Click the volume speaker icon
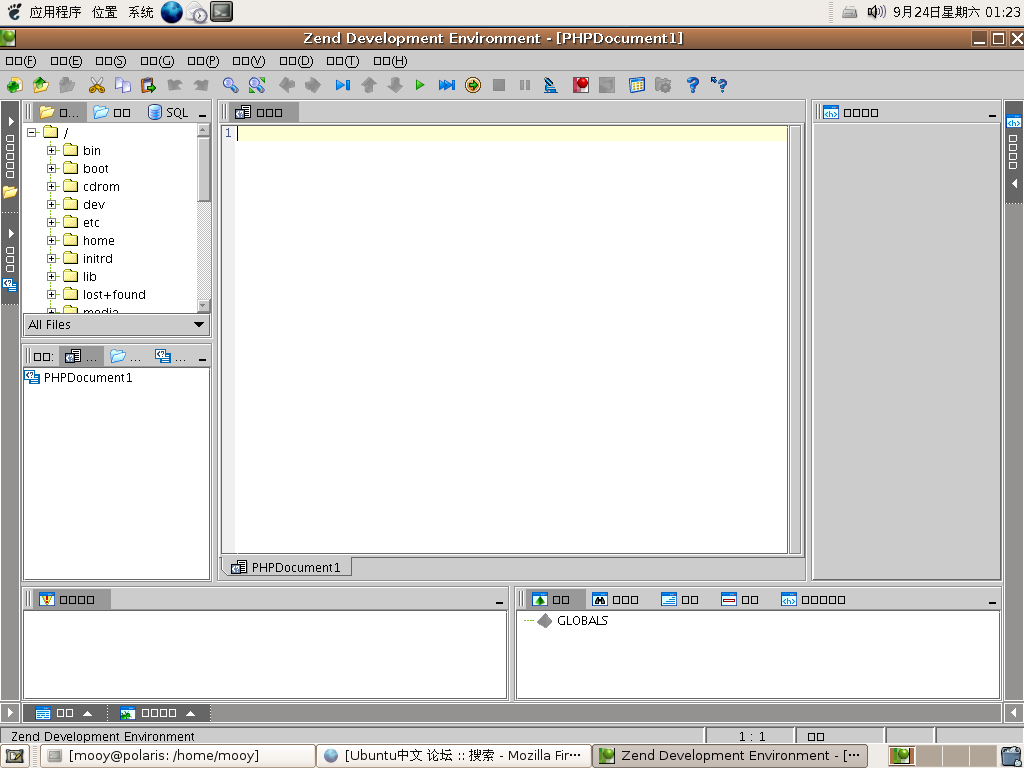 (876, 12)
